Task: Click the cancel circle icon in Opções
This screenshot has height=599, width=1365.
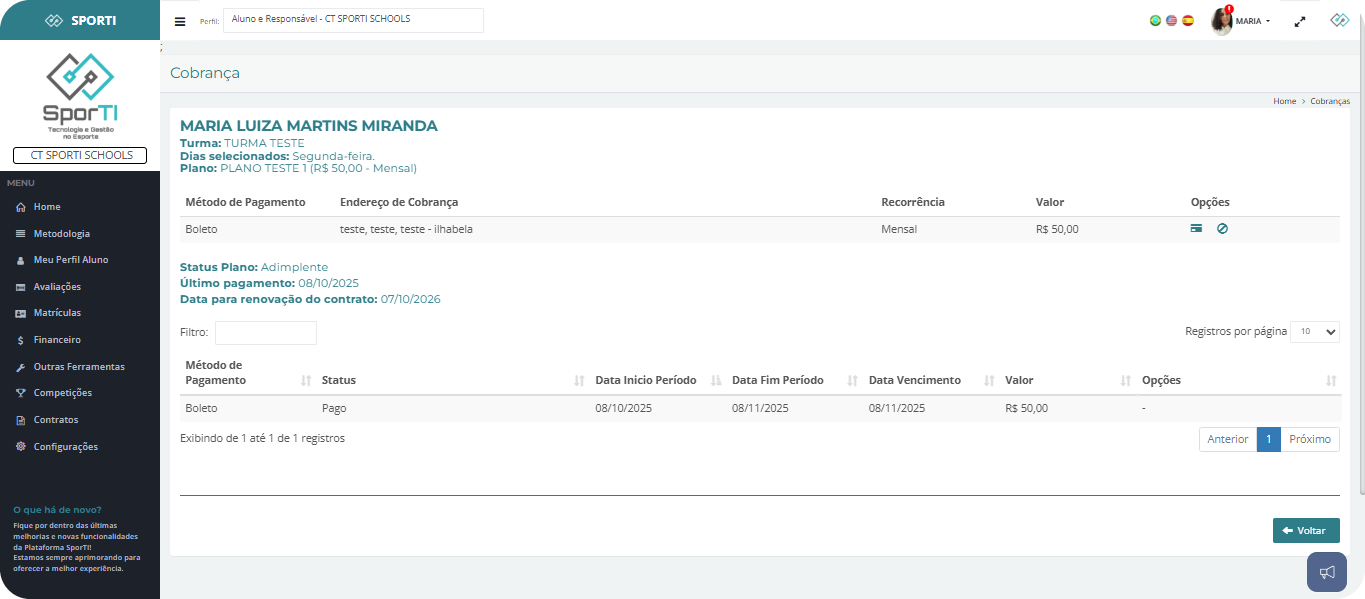Action: (1222, 229)
